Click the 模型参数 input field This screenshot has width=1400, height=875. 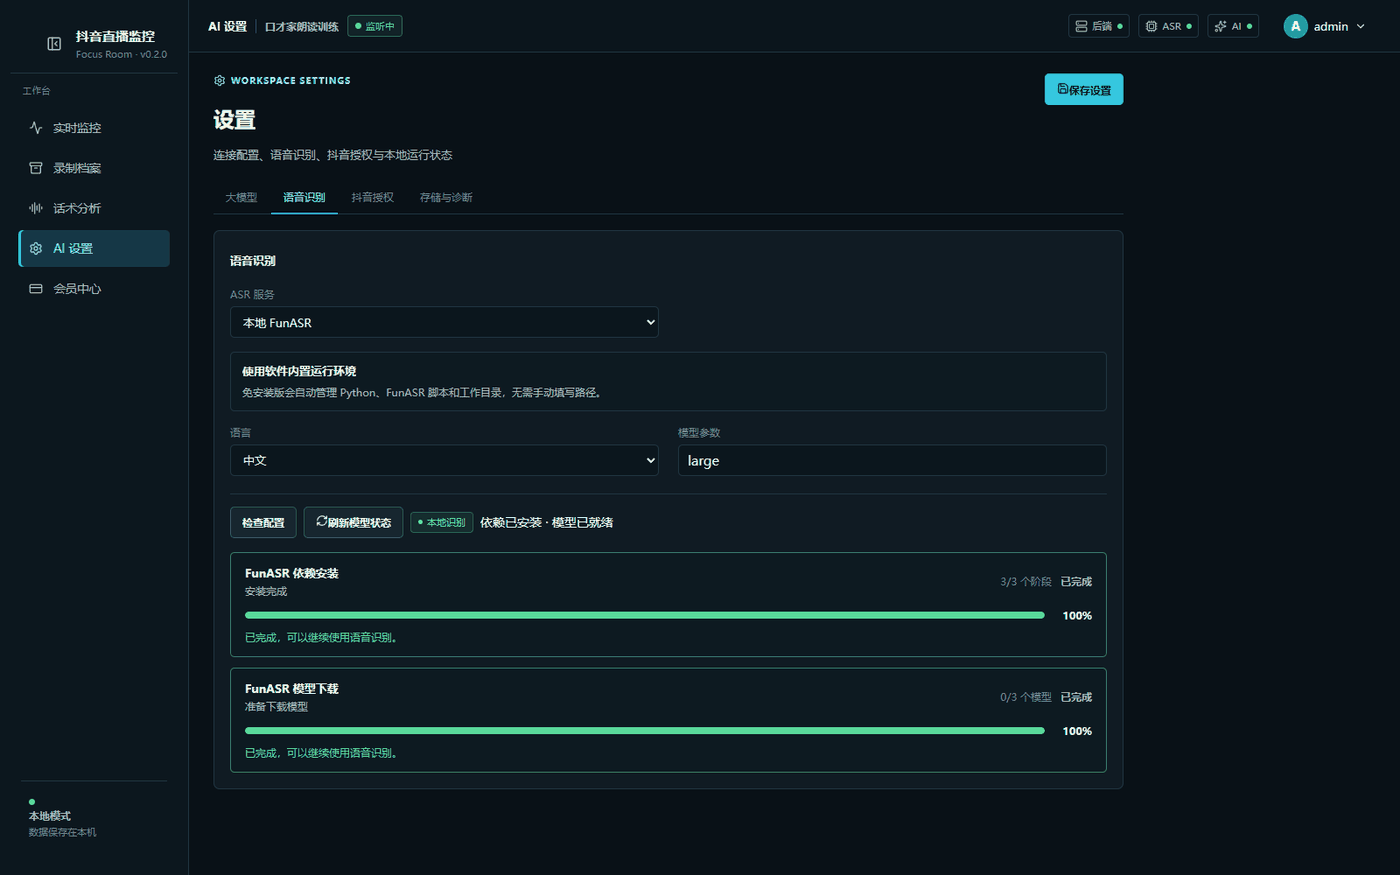point(892,460)
